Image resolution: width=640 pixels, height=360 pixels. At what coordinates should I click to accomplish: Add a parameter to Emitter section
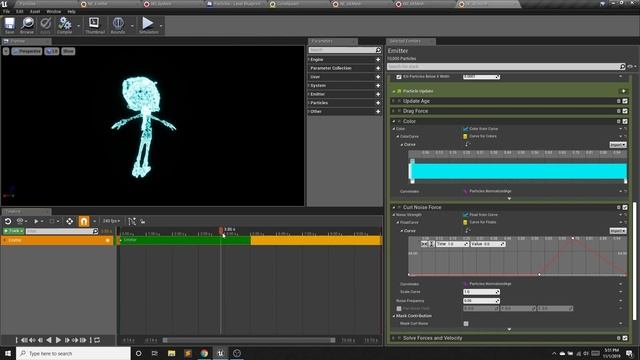[x=378, y=94]
